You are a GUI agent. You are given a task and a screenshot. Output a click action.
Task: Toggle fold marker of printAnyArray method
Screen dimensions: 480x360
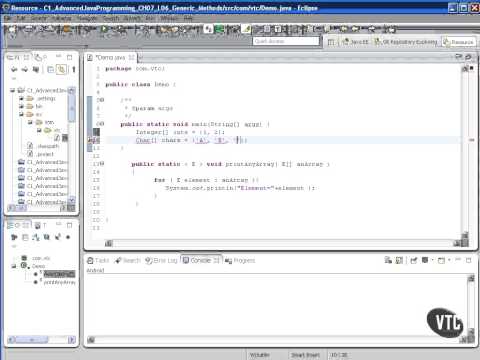pyautogui.click(x=101, y=164)
